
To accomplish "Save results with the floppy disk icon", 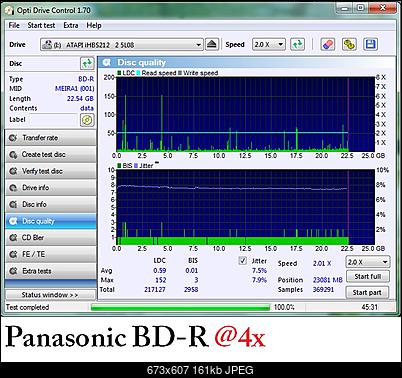I will tap(370, 44).
